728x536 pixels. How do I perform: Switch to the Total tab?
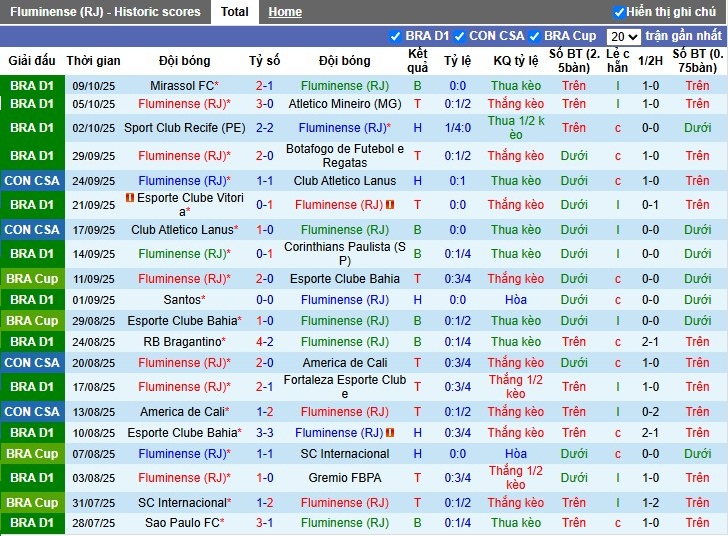(x=235, y=12)
